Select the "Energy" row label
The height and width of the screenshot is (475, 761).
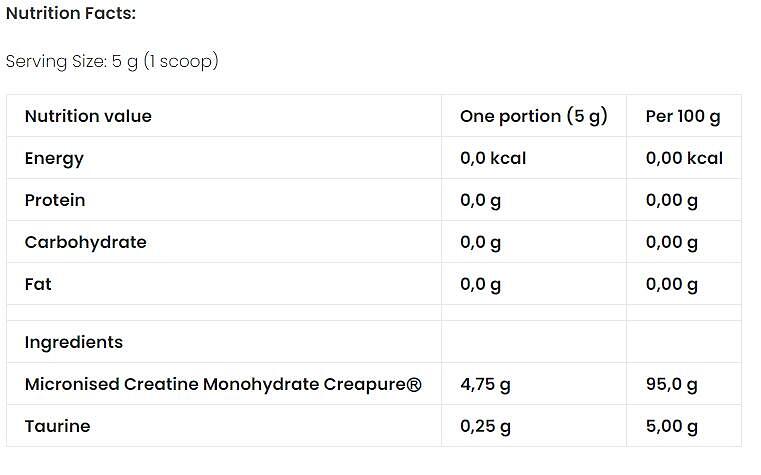pyautogui.click(x=54, y=158)
